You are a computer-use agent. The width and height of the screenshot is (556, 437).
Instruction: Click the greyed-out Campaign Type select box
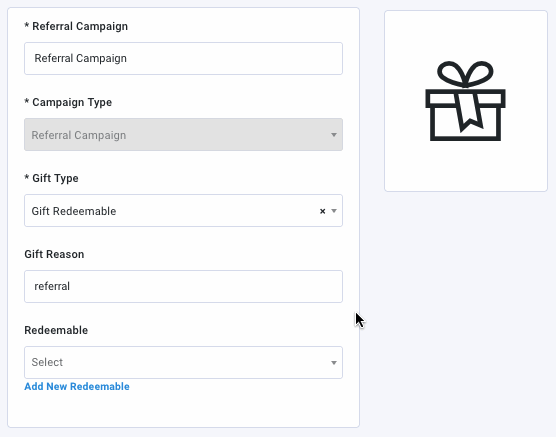183,134
